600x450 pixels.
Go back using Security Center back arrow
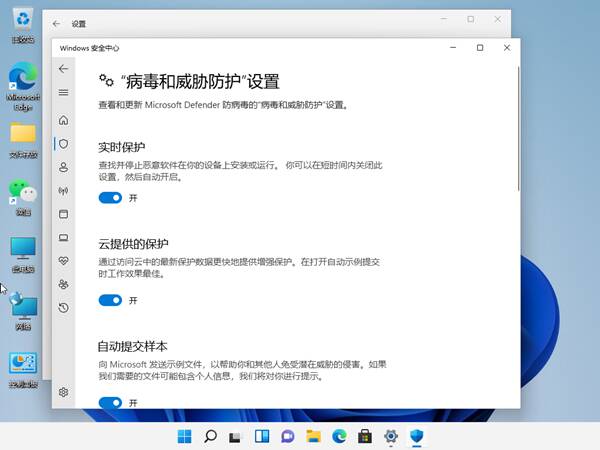[64, 69]
